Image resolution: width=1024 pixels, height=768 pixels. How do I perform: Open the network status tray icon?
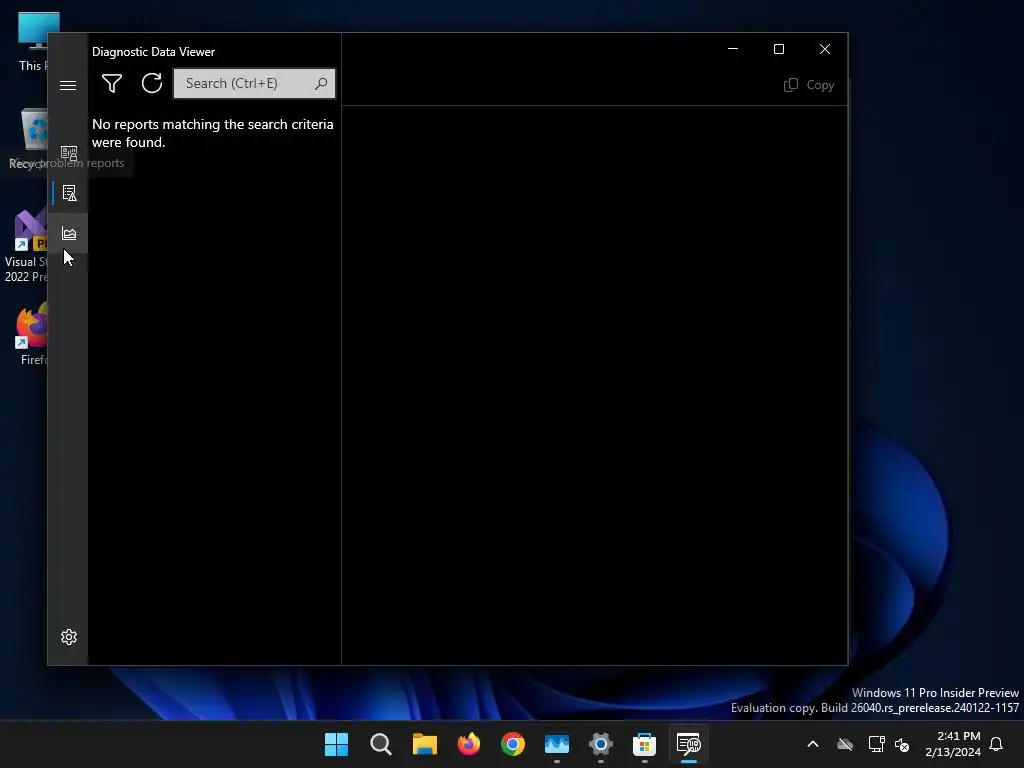[876, 744]
